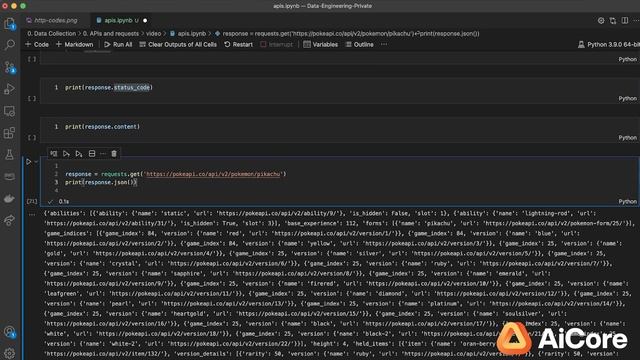This screenshot has height=360, width=640.
Task: Click the Split Editor icon
Action: click(625, 20)
